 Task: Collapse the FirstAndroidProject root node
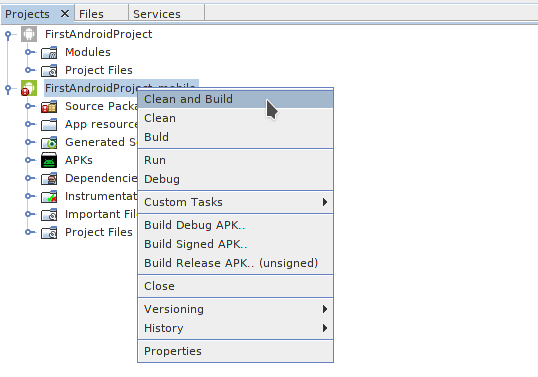[x=8, y=34]
